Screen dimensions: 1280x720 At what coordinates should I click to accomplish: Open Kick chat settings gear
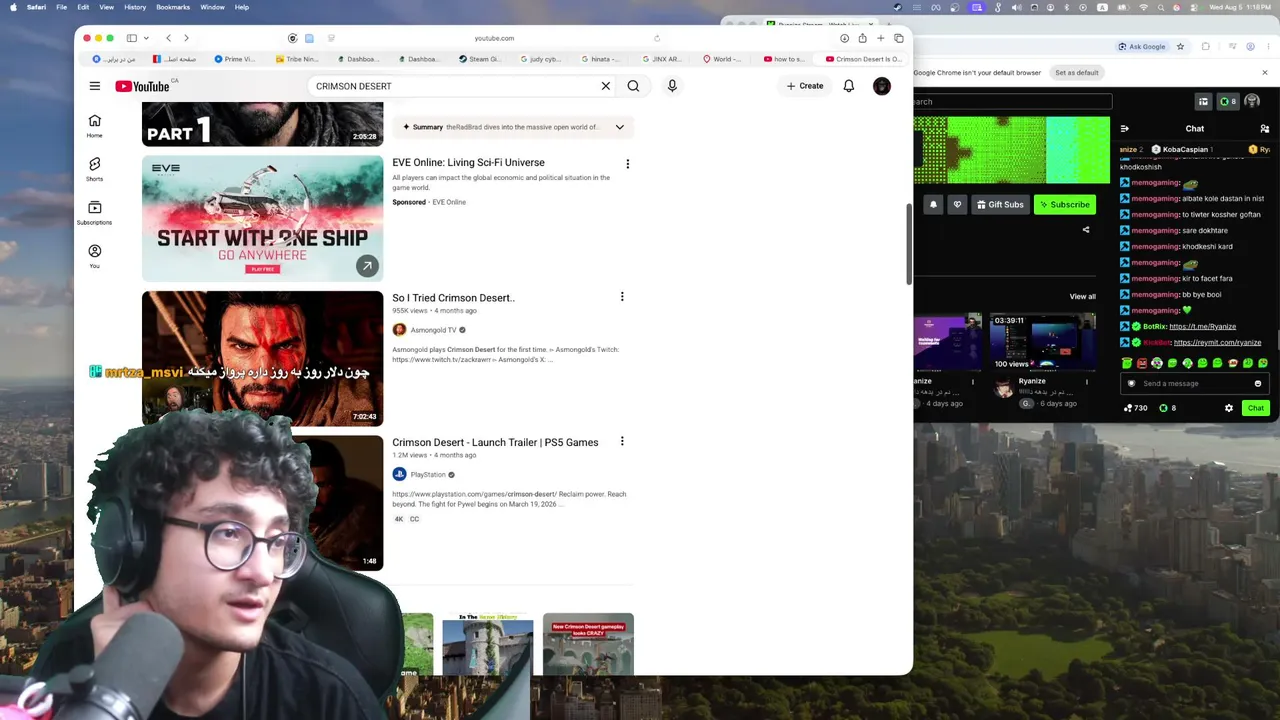[1229, 408]
